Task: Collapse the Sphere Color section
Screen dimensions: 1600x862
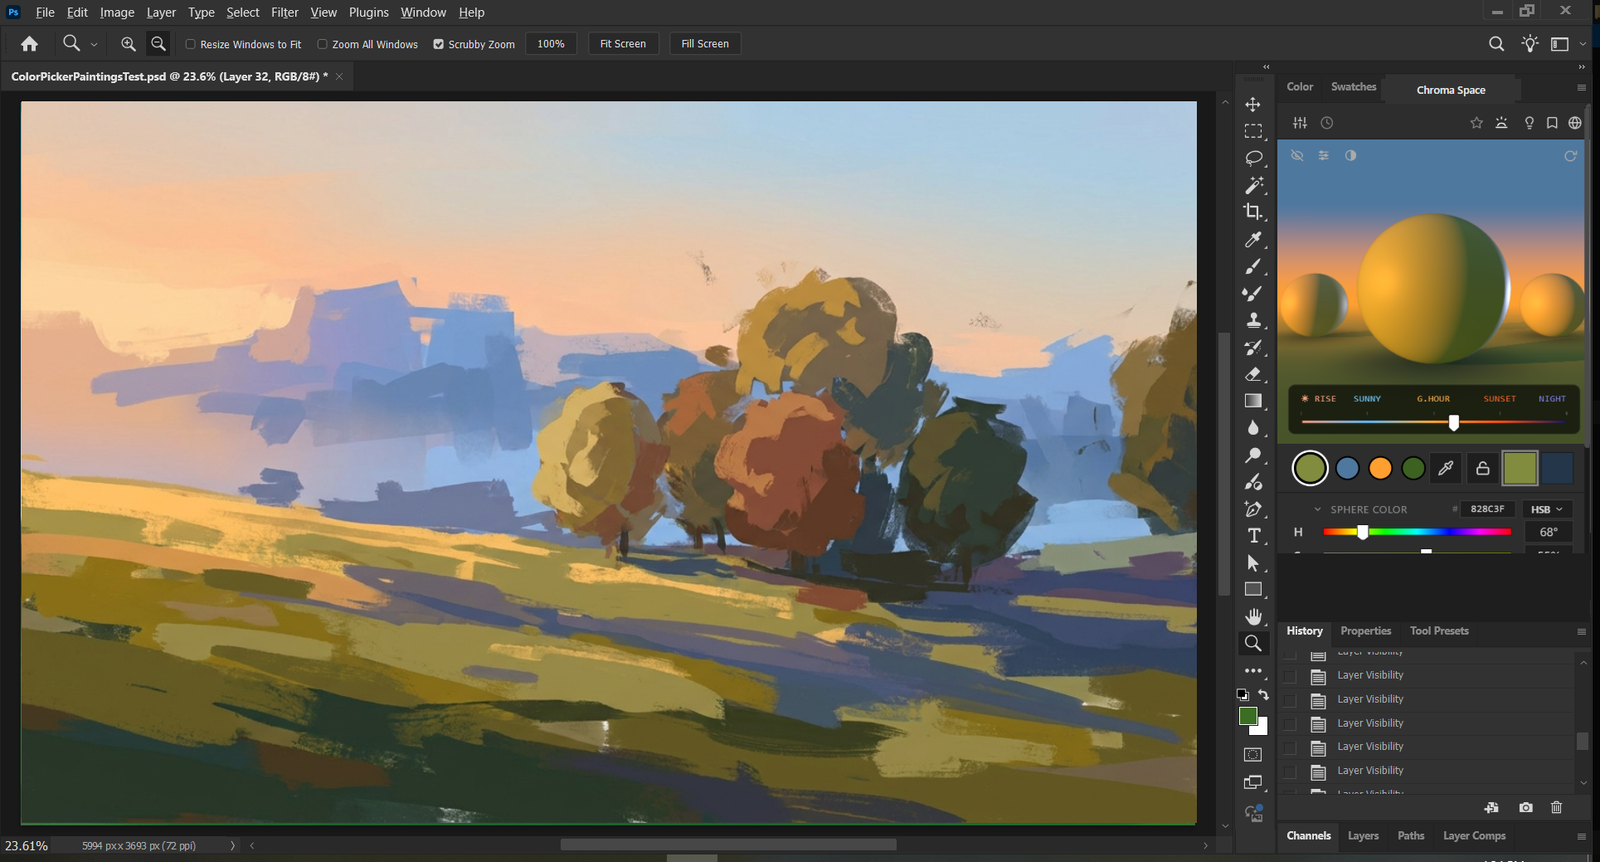Action: click(1318, 509)
